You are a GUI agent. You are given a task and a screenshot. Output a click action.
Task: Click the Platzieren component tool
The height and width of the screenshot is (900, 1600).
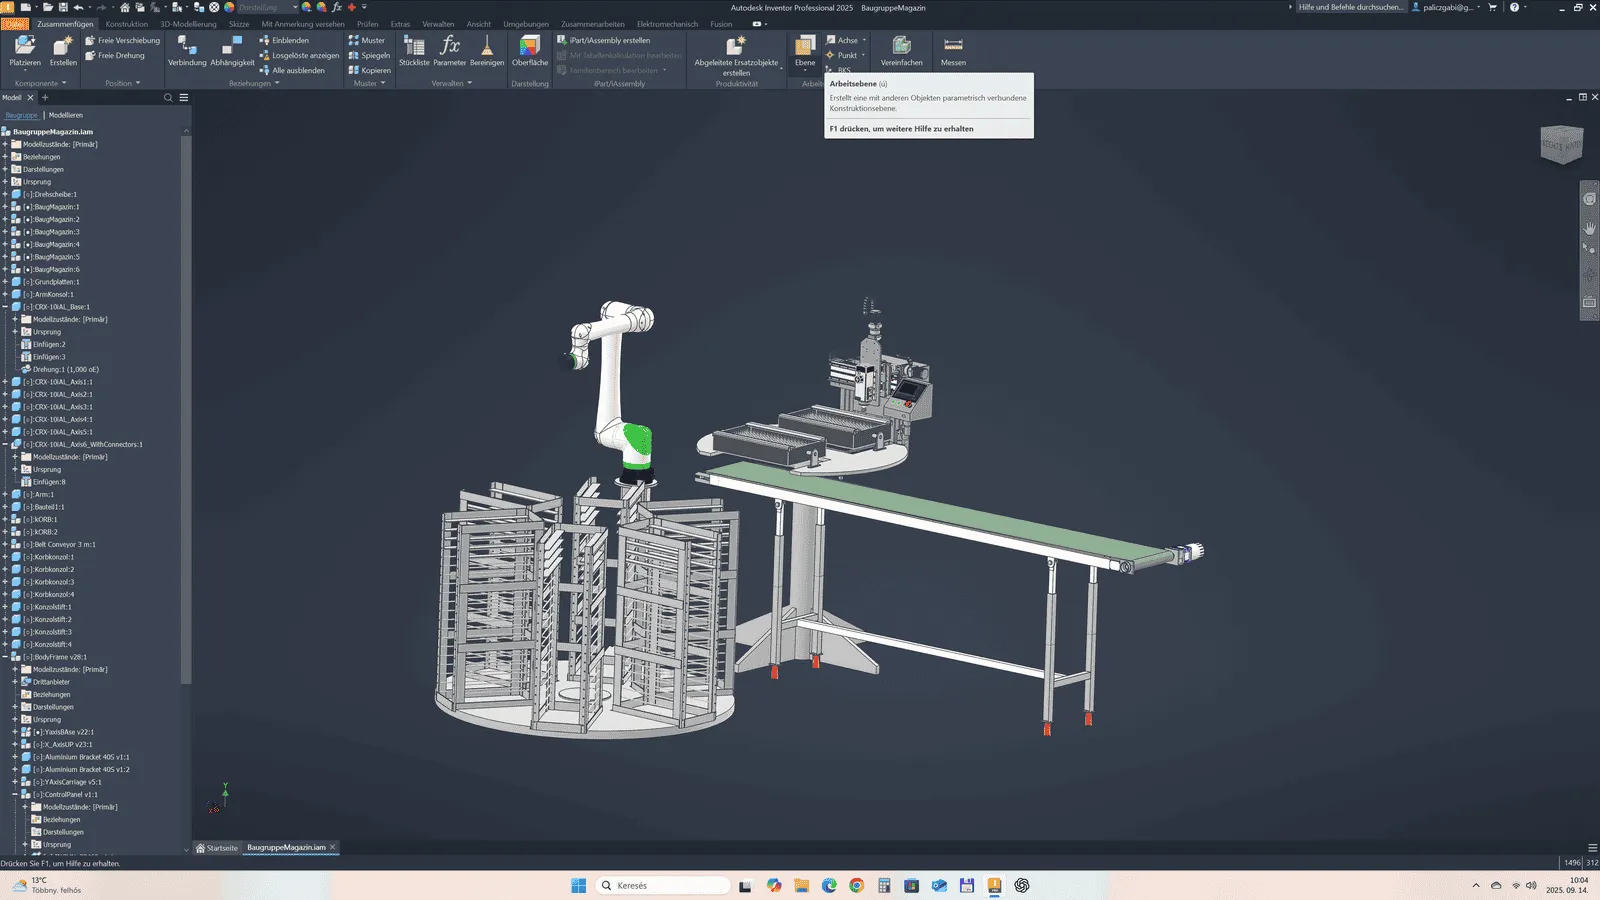click(x=25, y=50)
